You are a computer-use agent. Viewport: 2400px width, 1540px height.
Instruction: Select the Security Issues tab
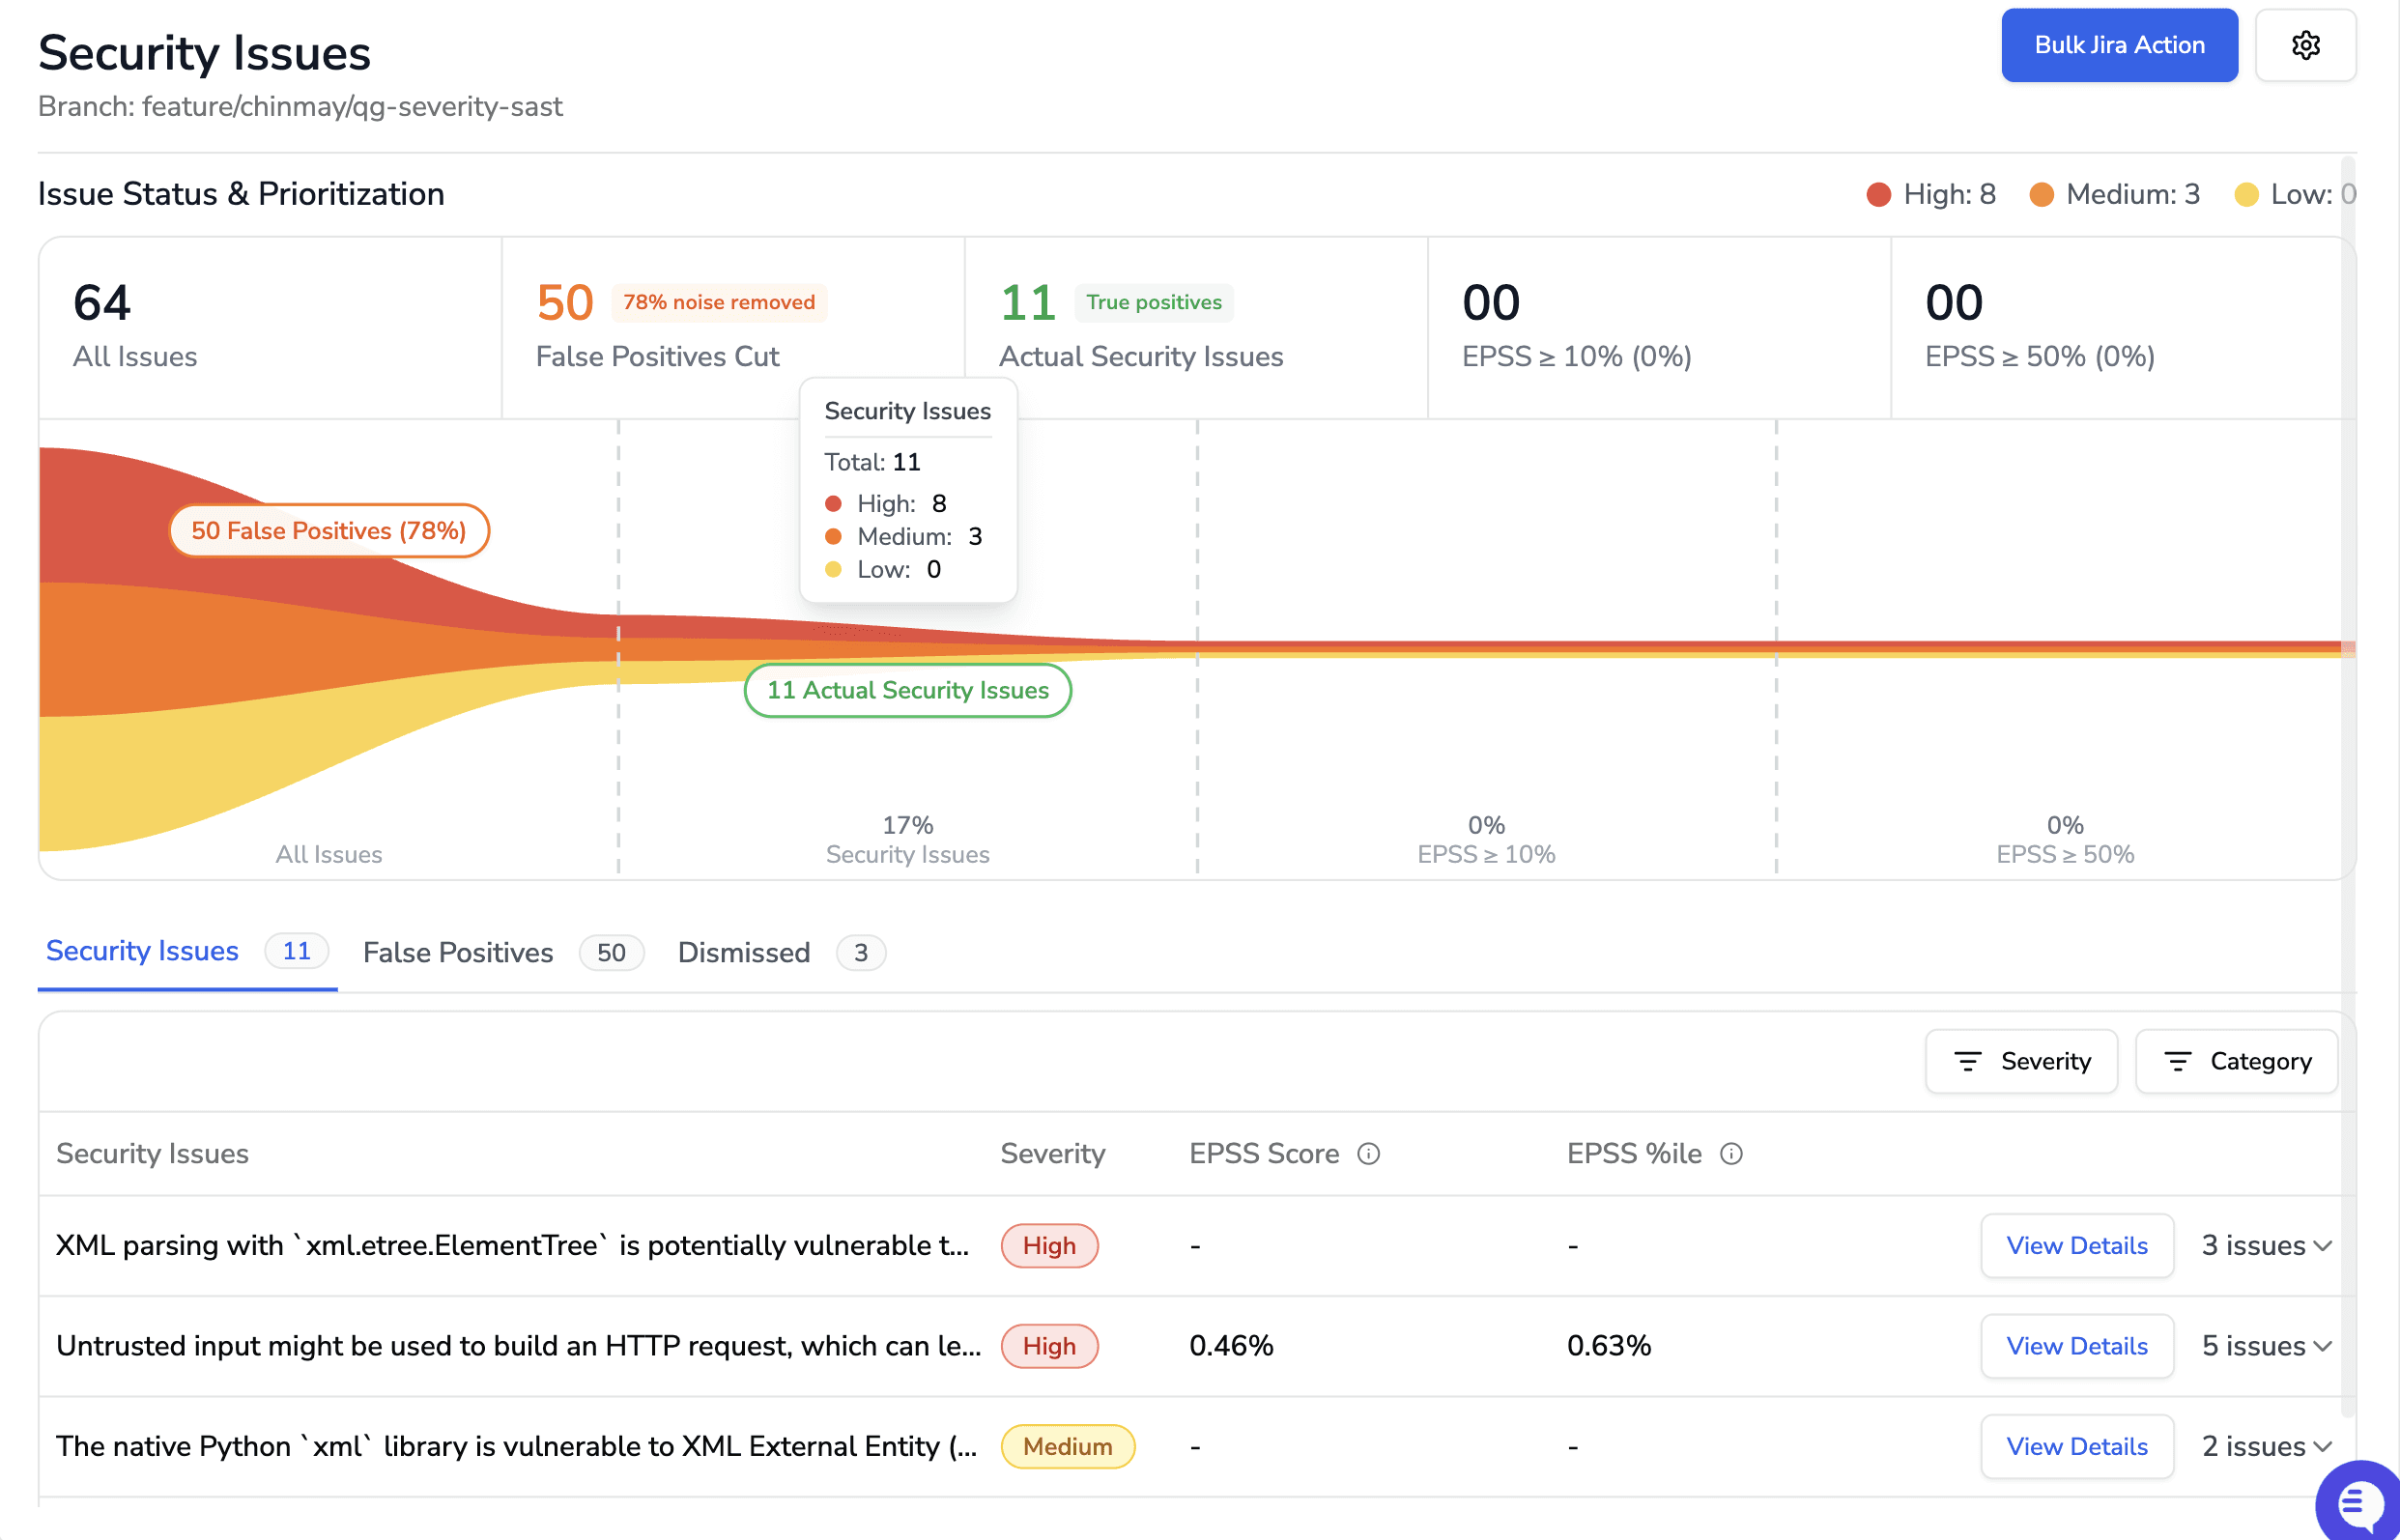point(142,951)
